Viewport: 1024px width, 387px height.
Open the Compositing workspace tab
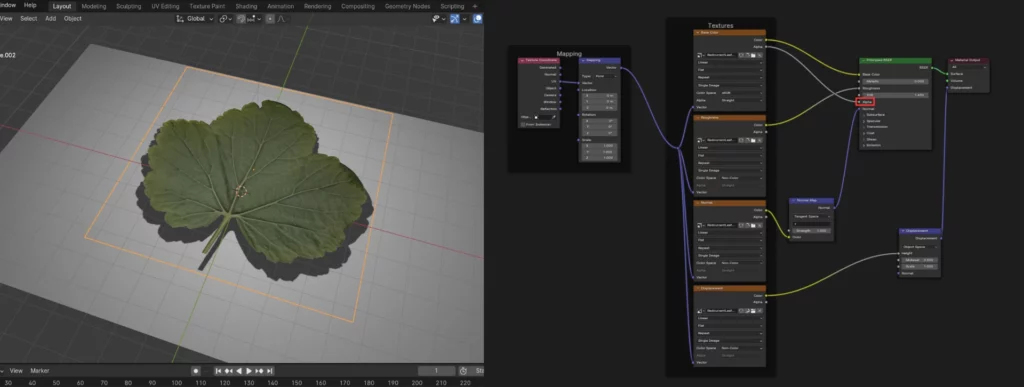pos(358,6)
